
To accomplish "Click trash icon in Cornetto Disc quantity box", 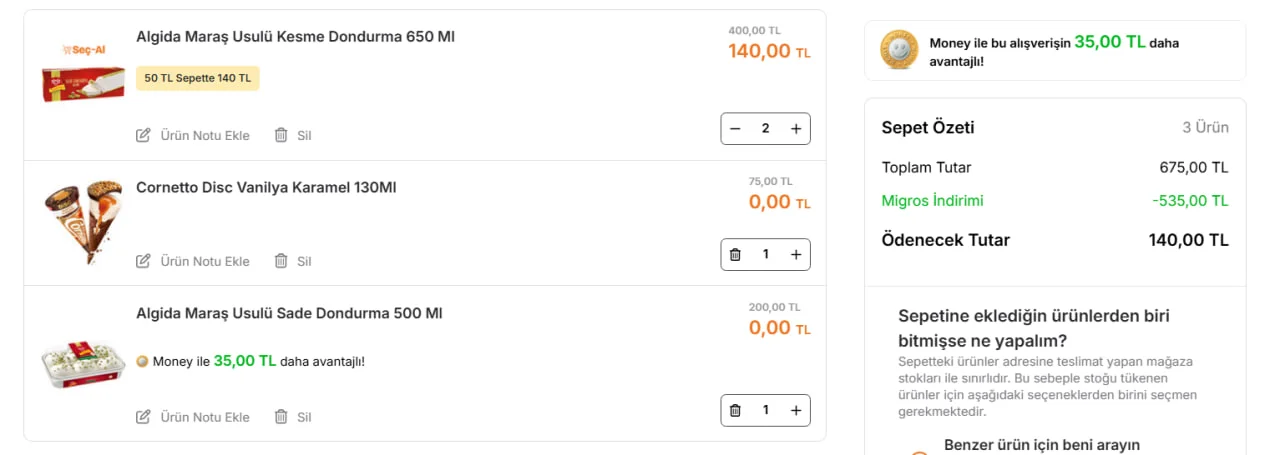I will 736,255.
